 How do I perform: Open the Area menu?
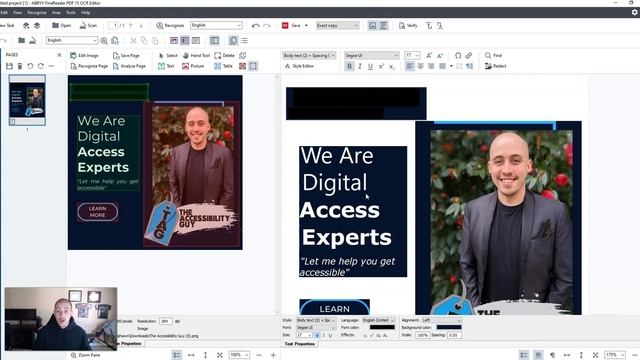pyautogui.click(x=56, y=13)
